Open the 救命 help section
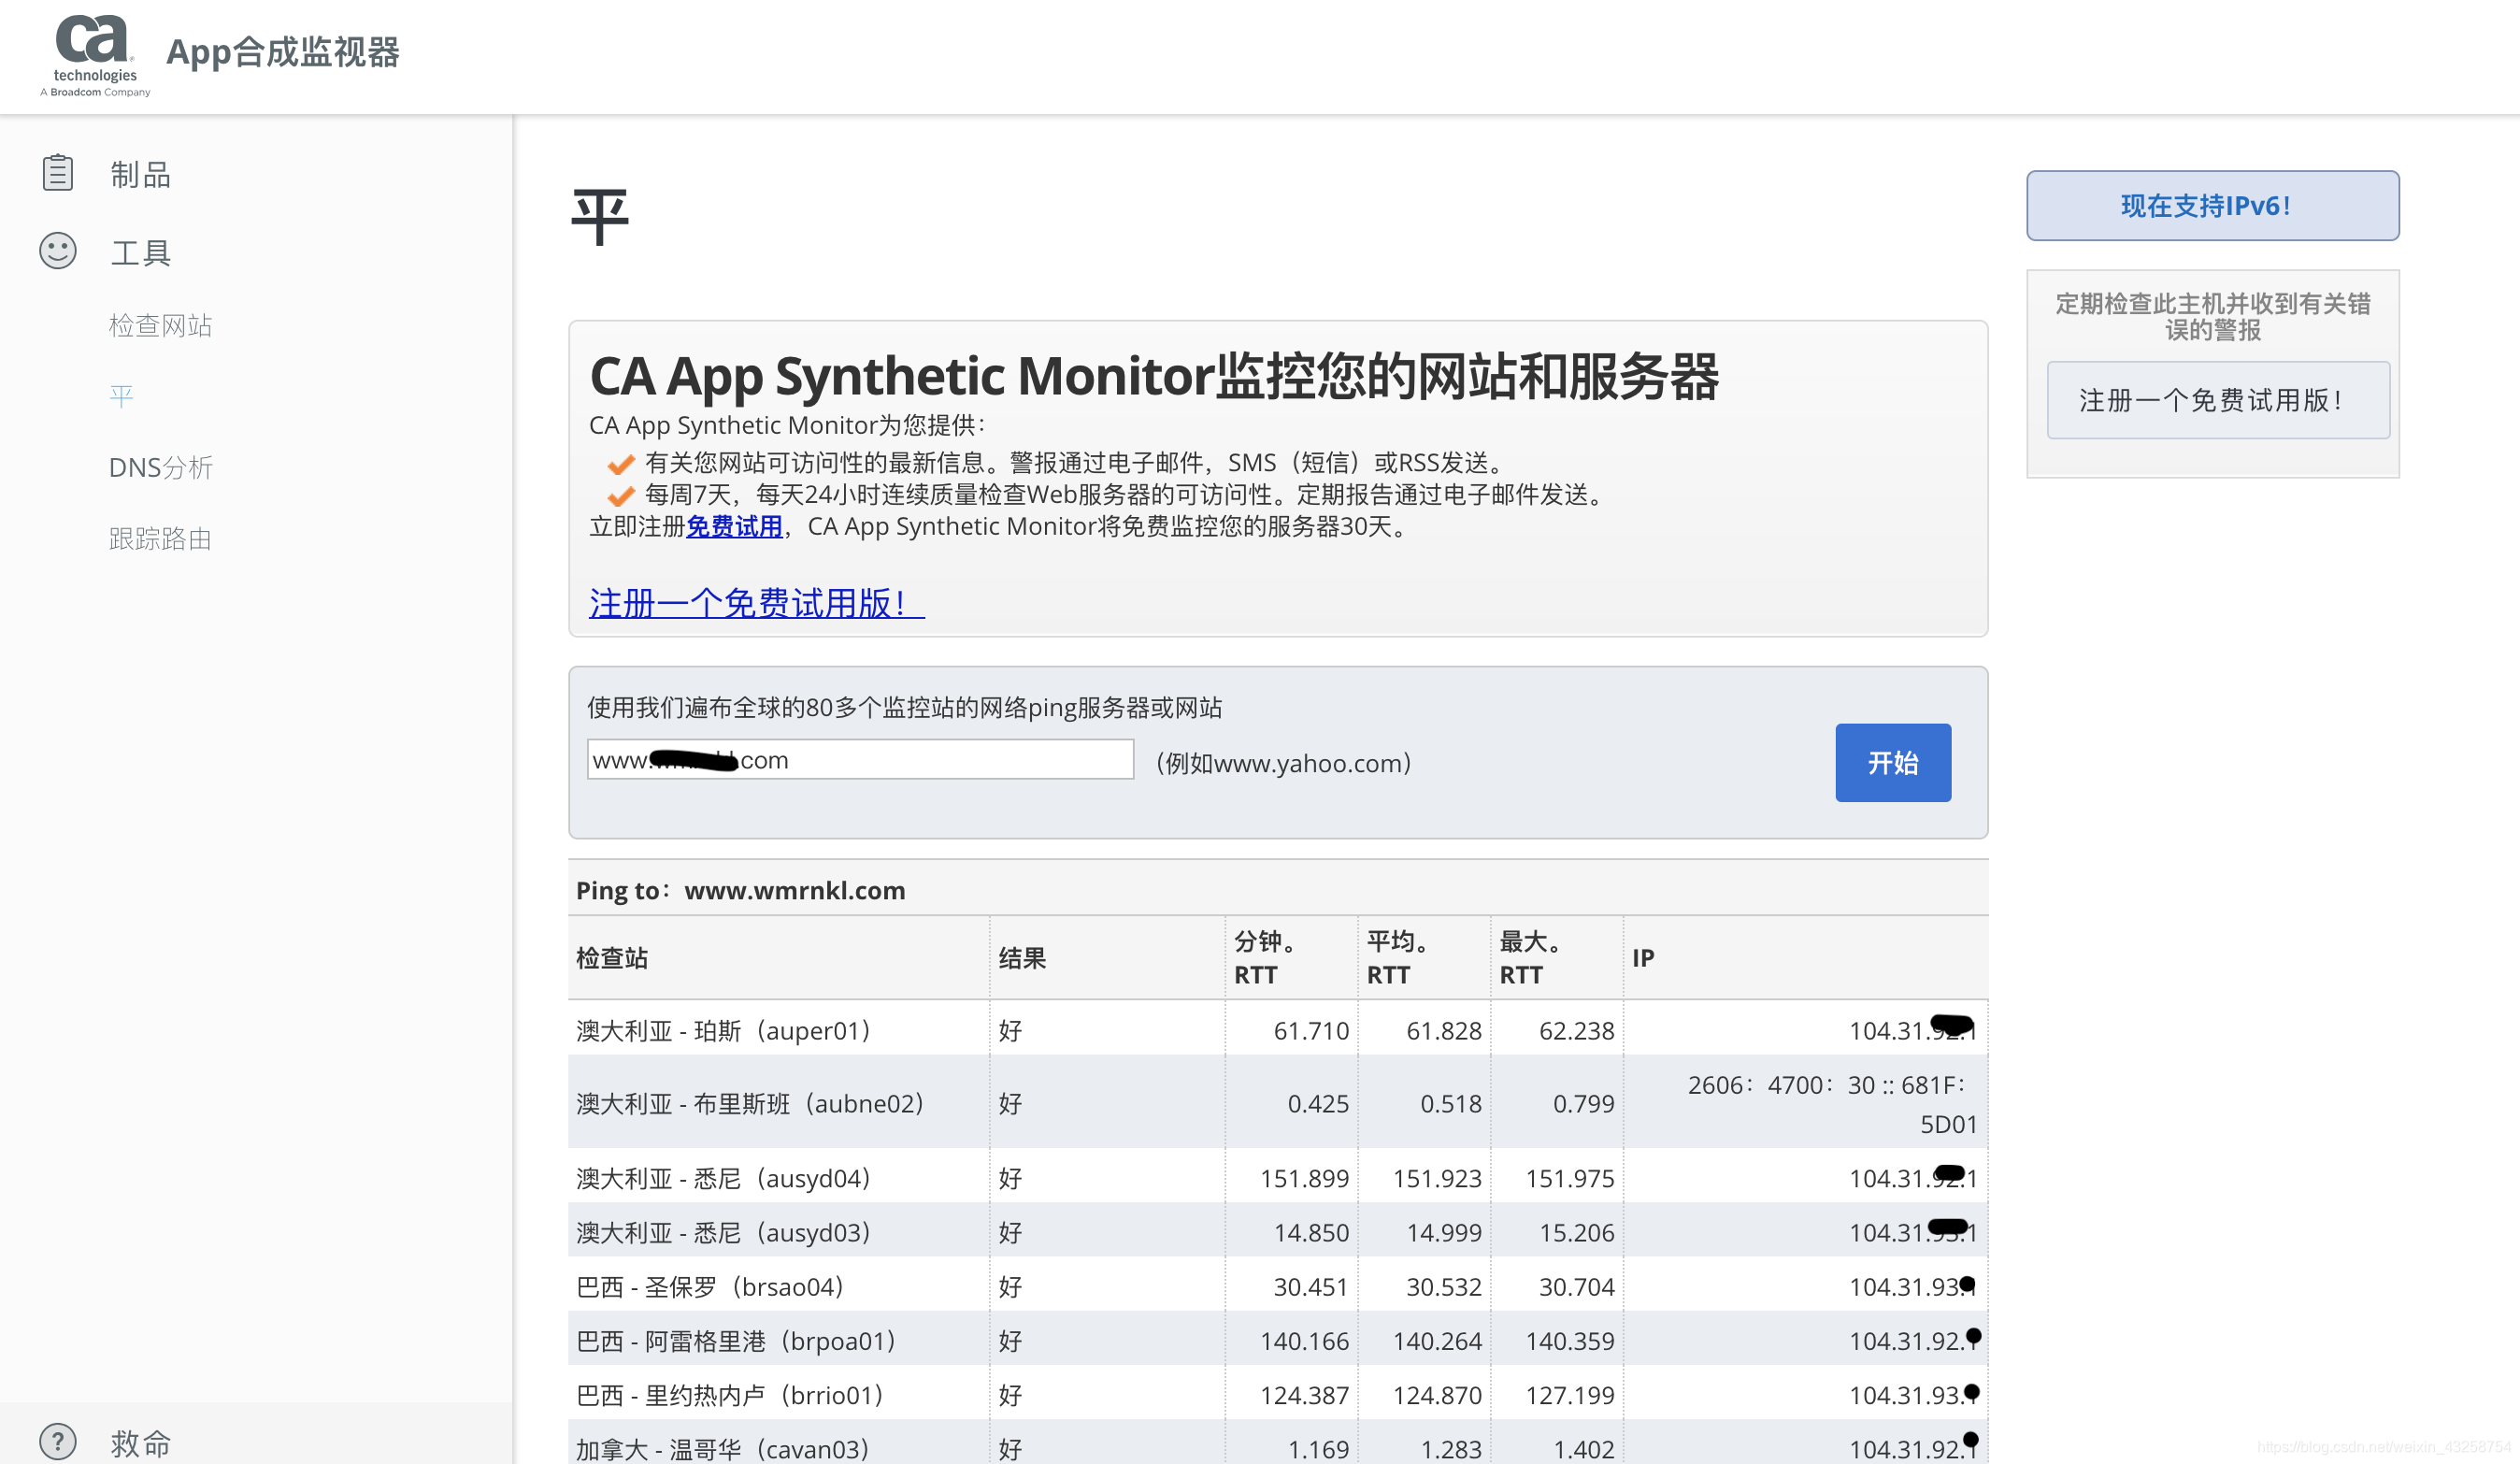Viewport: 2520px width, 1464px height. 140,1443
